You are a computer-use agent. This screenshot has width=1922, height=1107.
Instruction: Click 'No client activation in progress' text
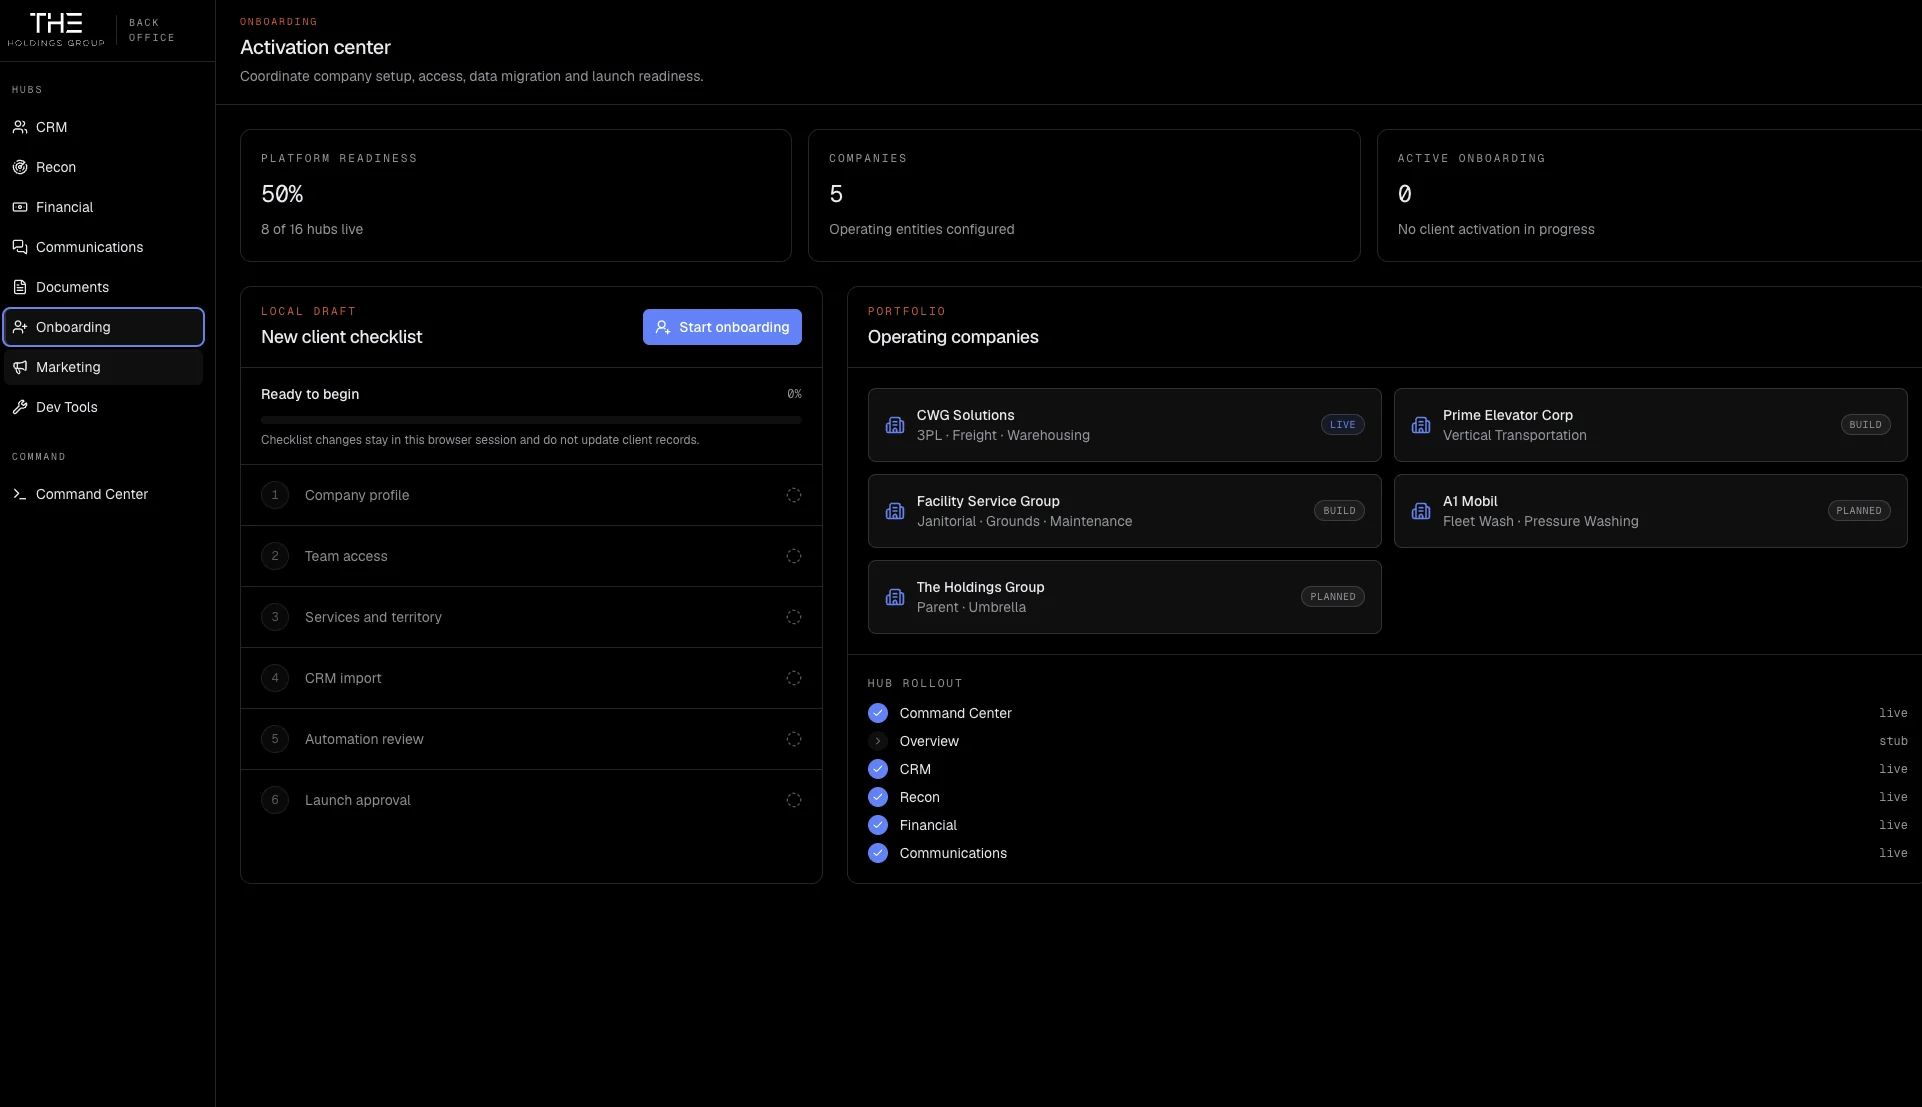click(1496, 229)
